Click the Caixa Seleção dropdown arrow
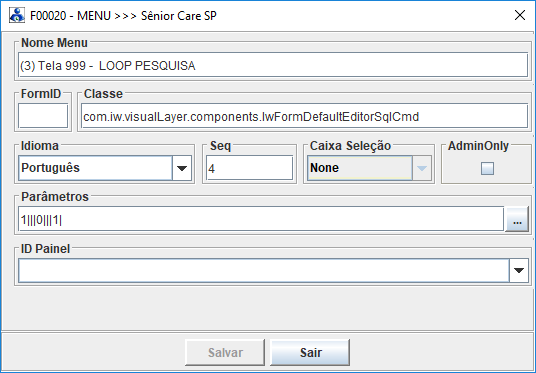 coord(422,168)
